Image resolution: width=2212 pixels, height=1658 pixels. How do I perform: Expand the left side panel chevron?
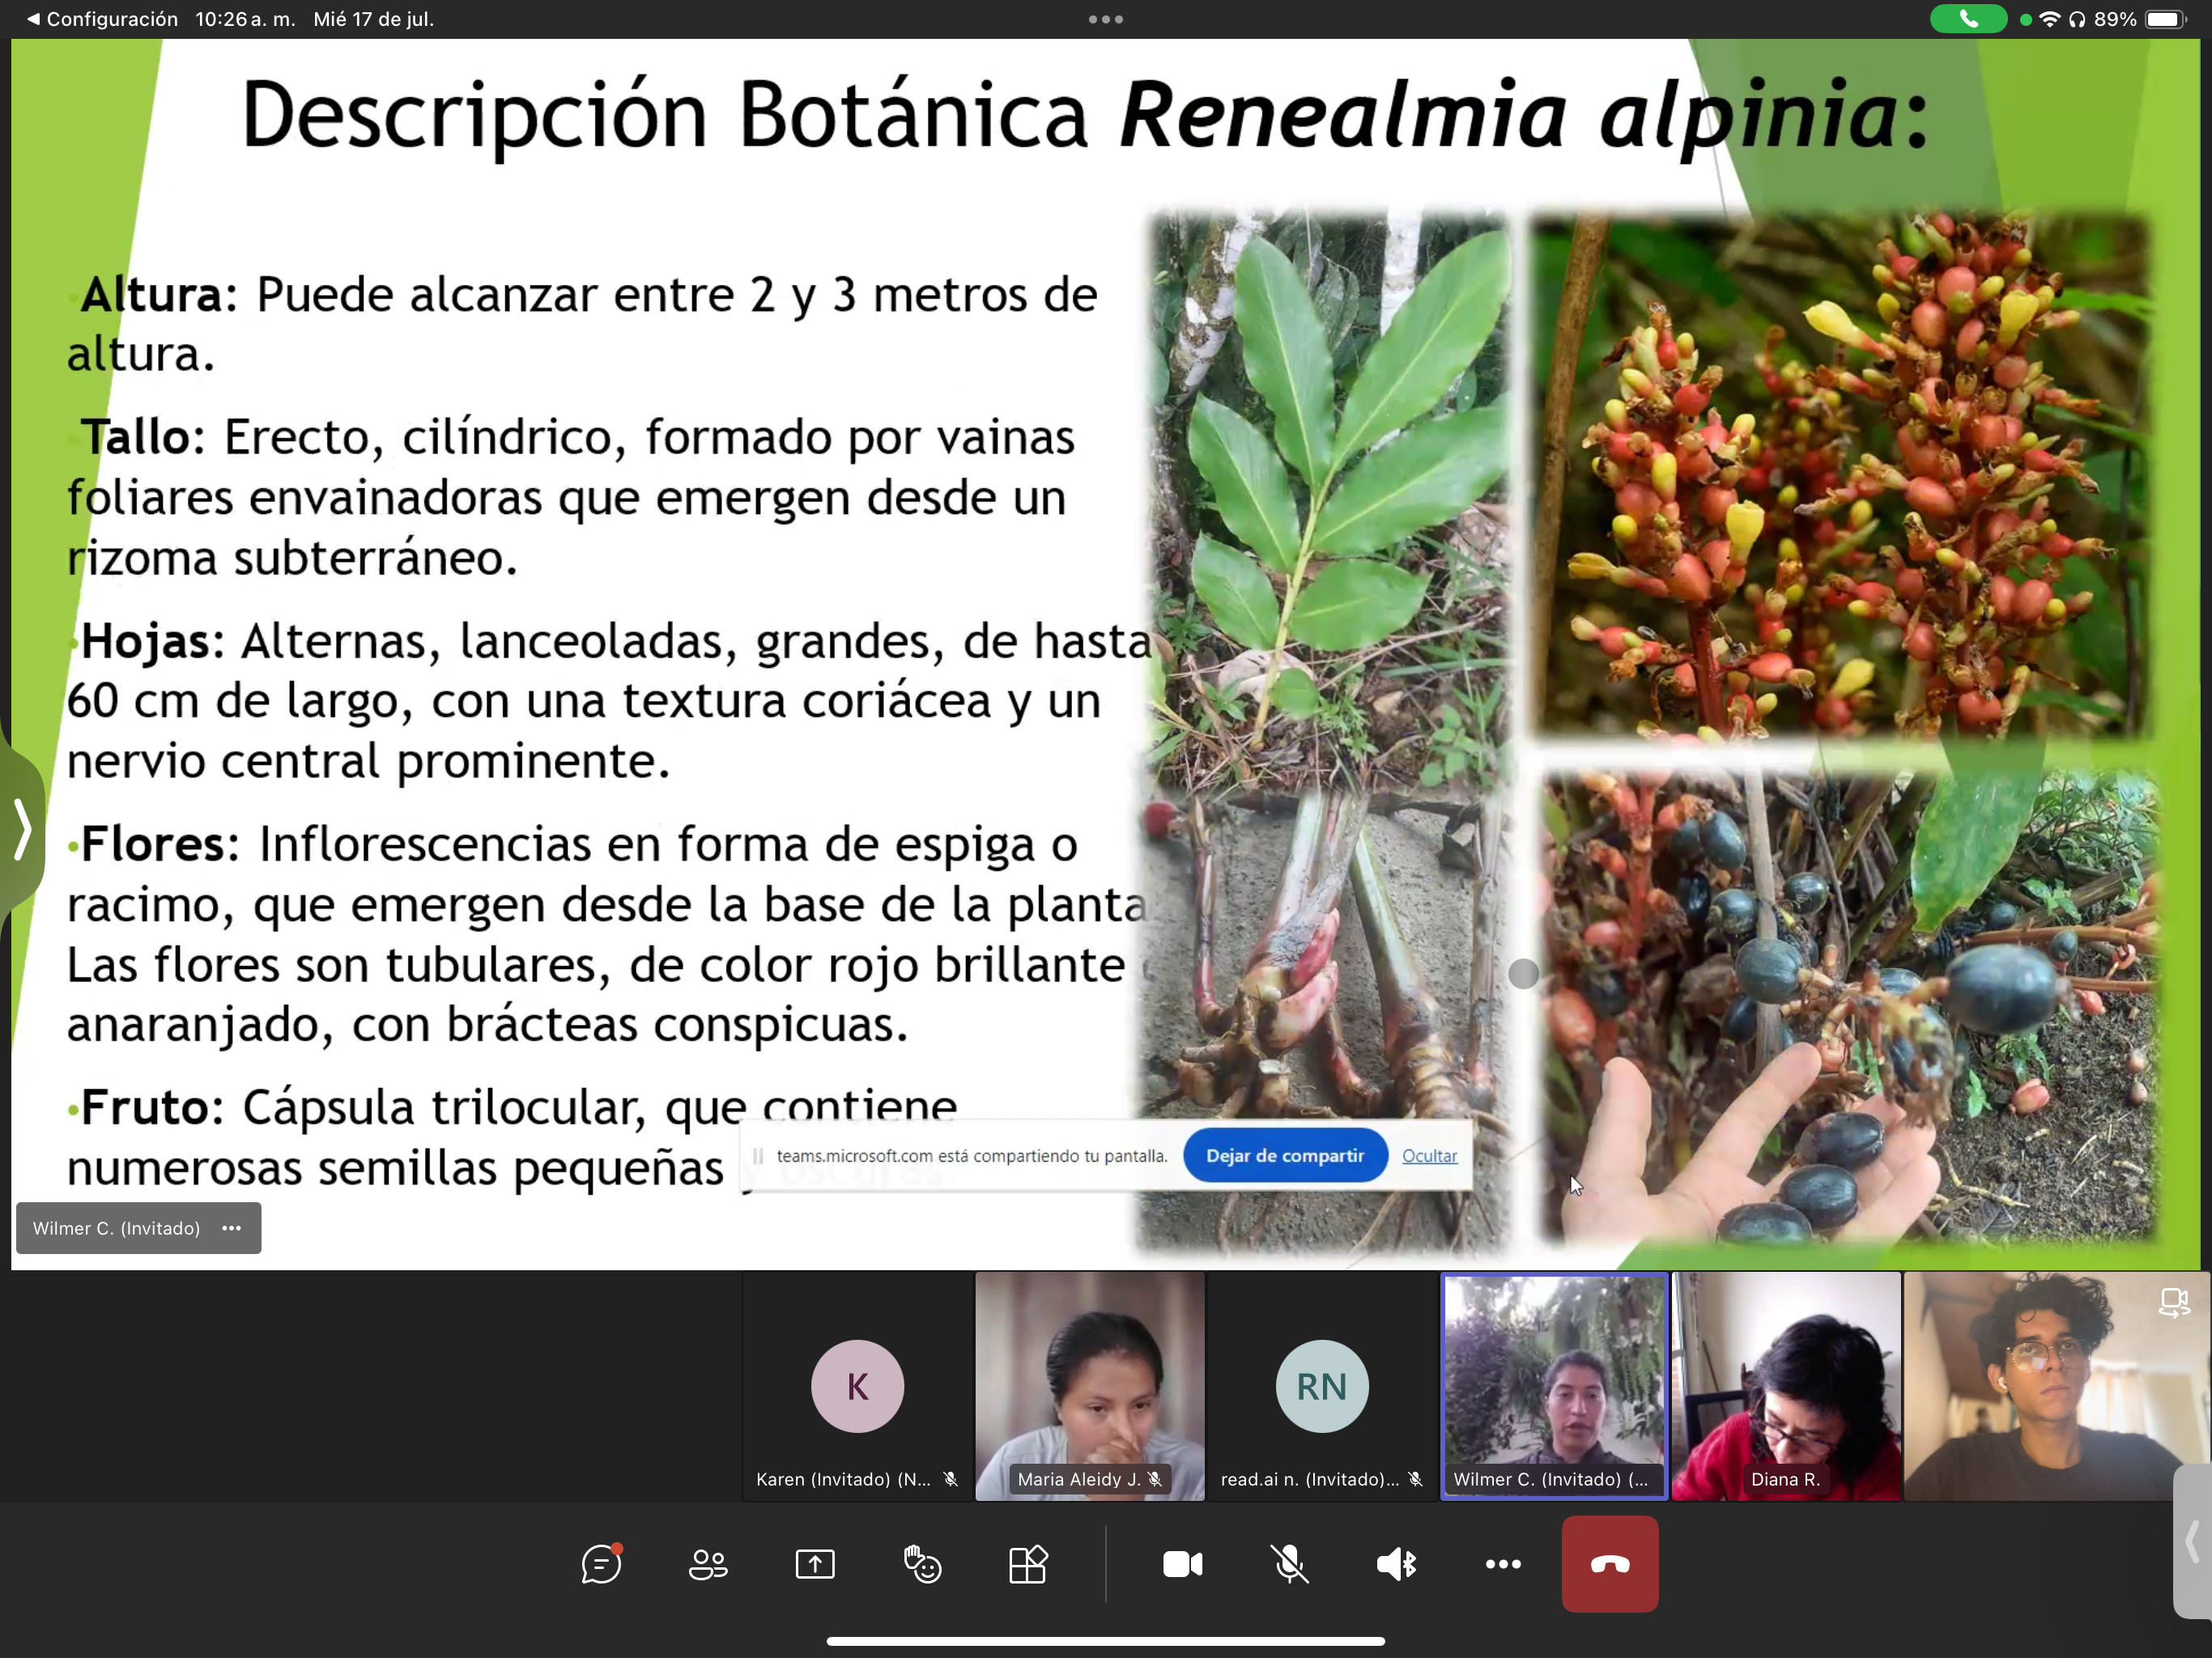[22, 828]
